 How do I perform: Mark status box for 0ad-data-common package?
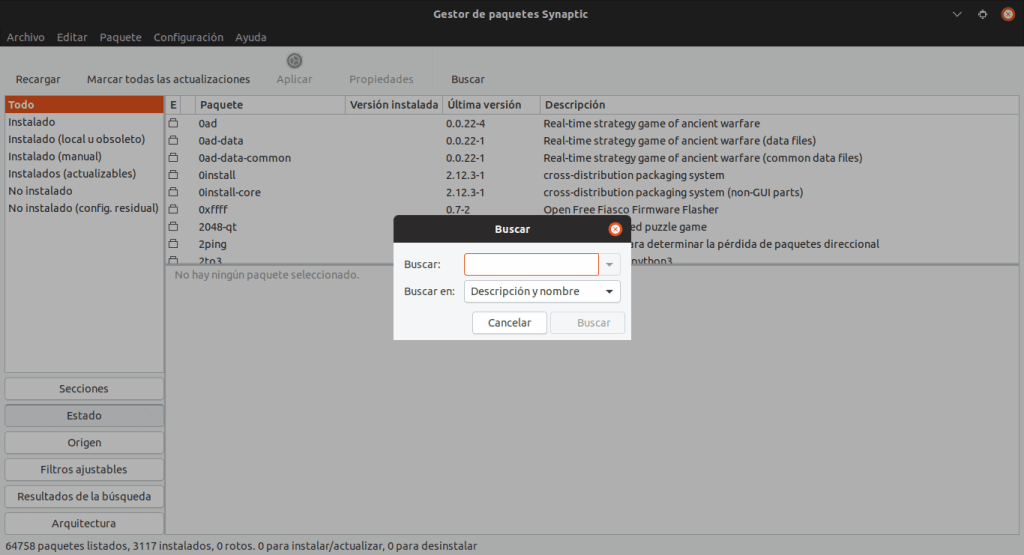coord(173,157)
